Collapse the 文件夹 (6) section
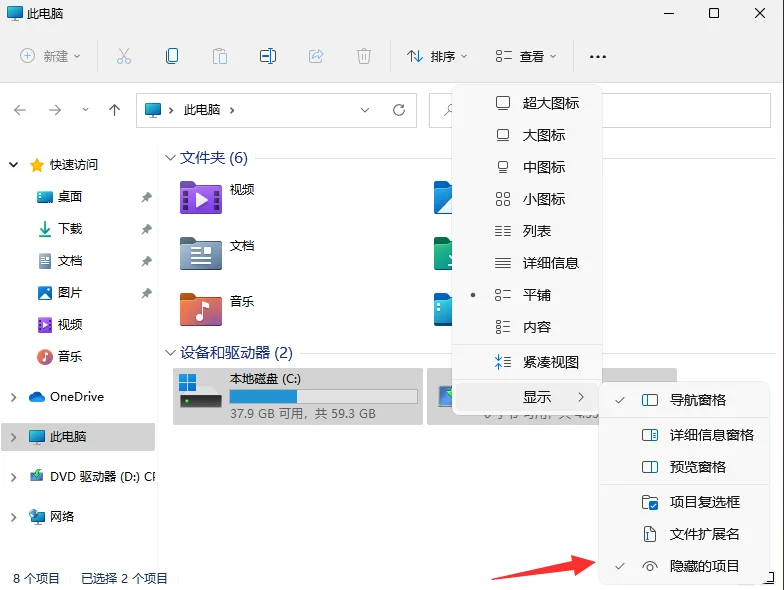Screen dimensions: 784x590 tap(168, 158)
